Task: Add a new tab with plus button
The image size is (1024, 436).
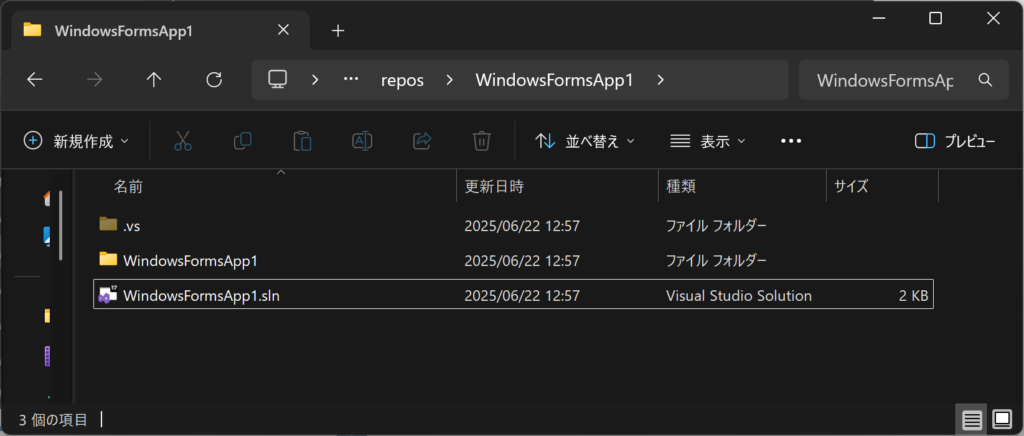Action: (338, 31)
